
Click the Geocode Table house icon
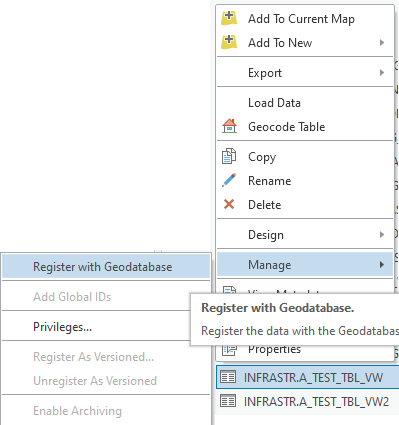click(x=229, y=126)
